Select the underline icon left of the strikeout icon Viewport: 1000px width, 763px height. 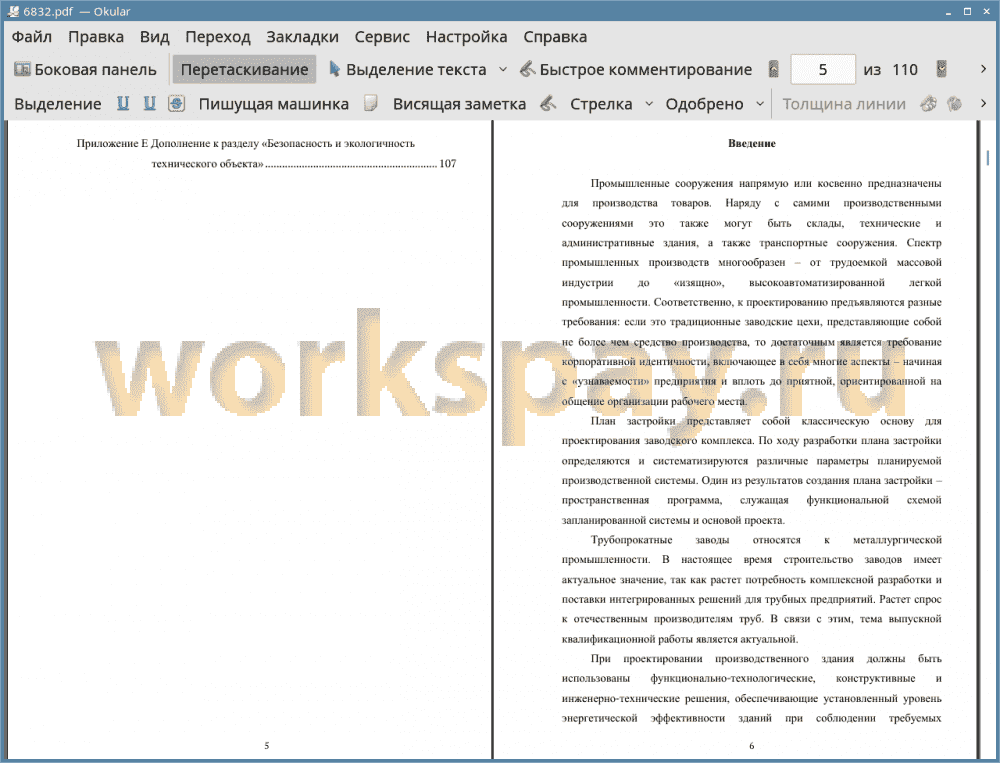pyautogui.click(x=149, y=103)
